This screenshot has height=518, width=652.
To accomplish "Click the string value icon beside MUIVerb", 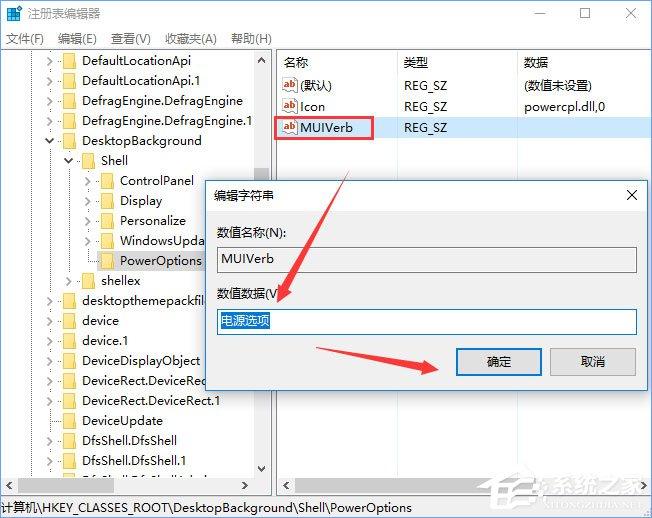I will click(x=289, y=127).
